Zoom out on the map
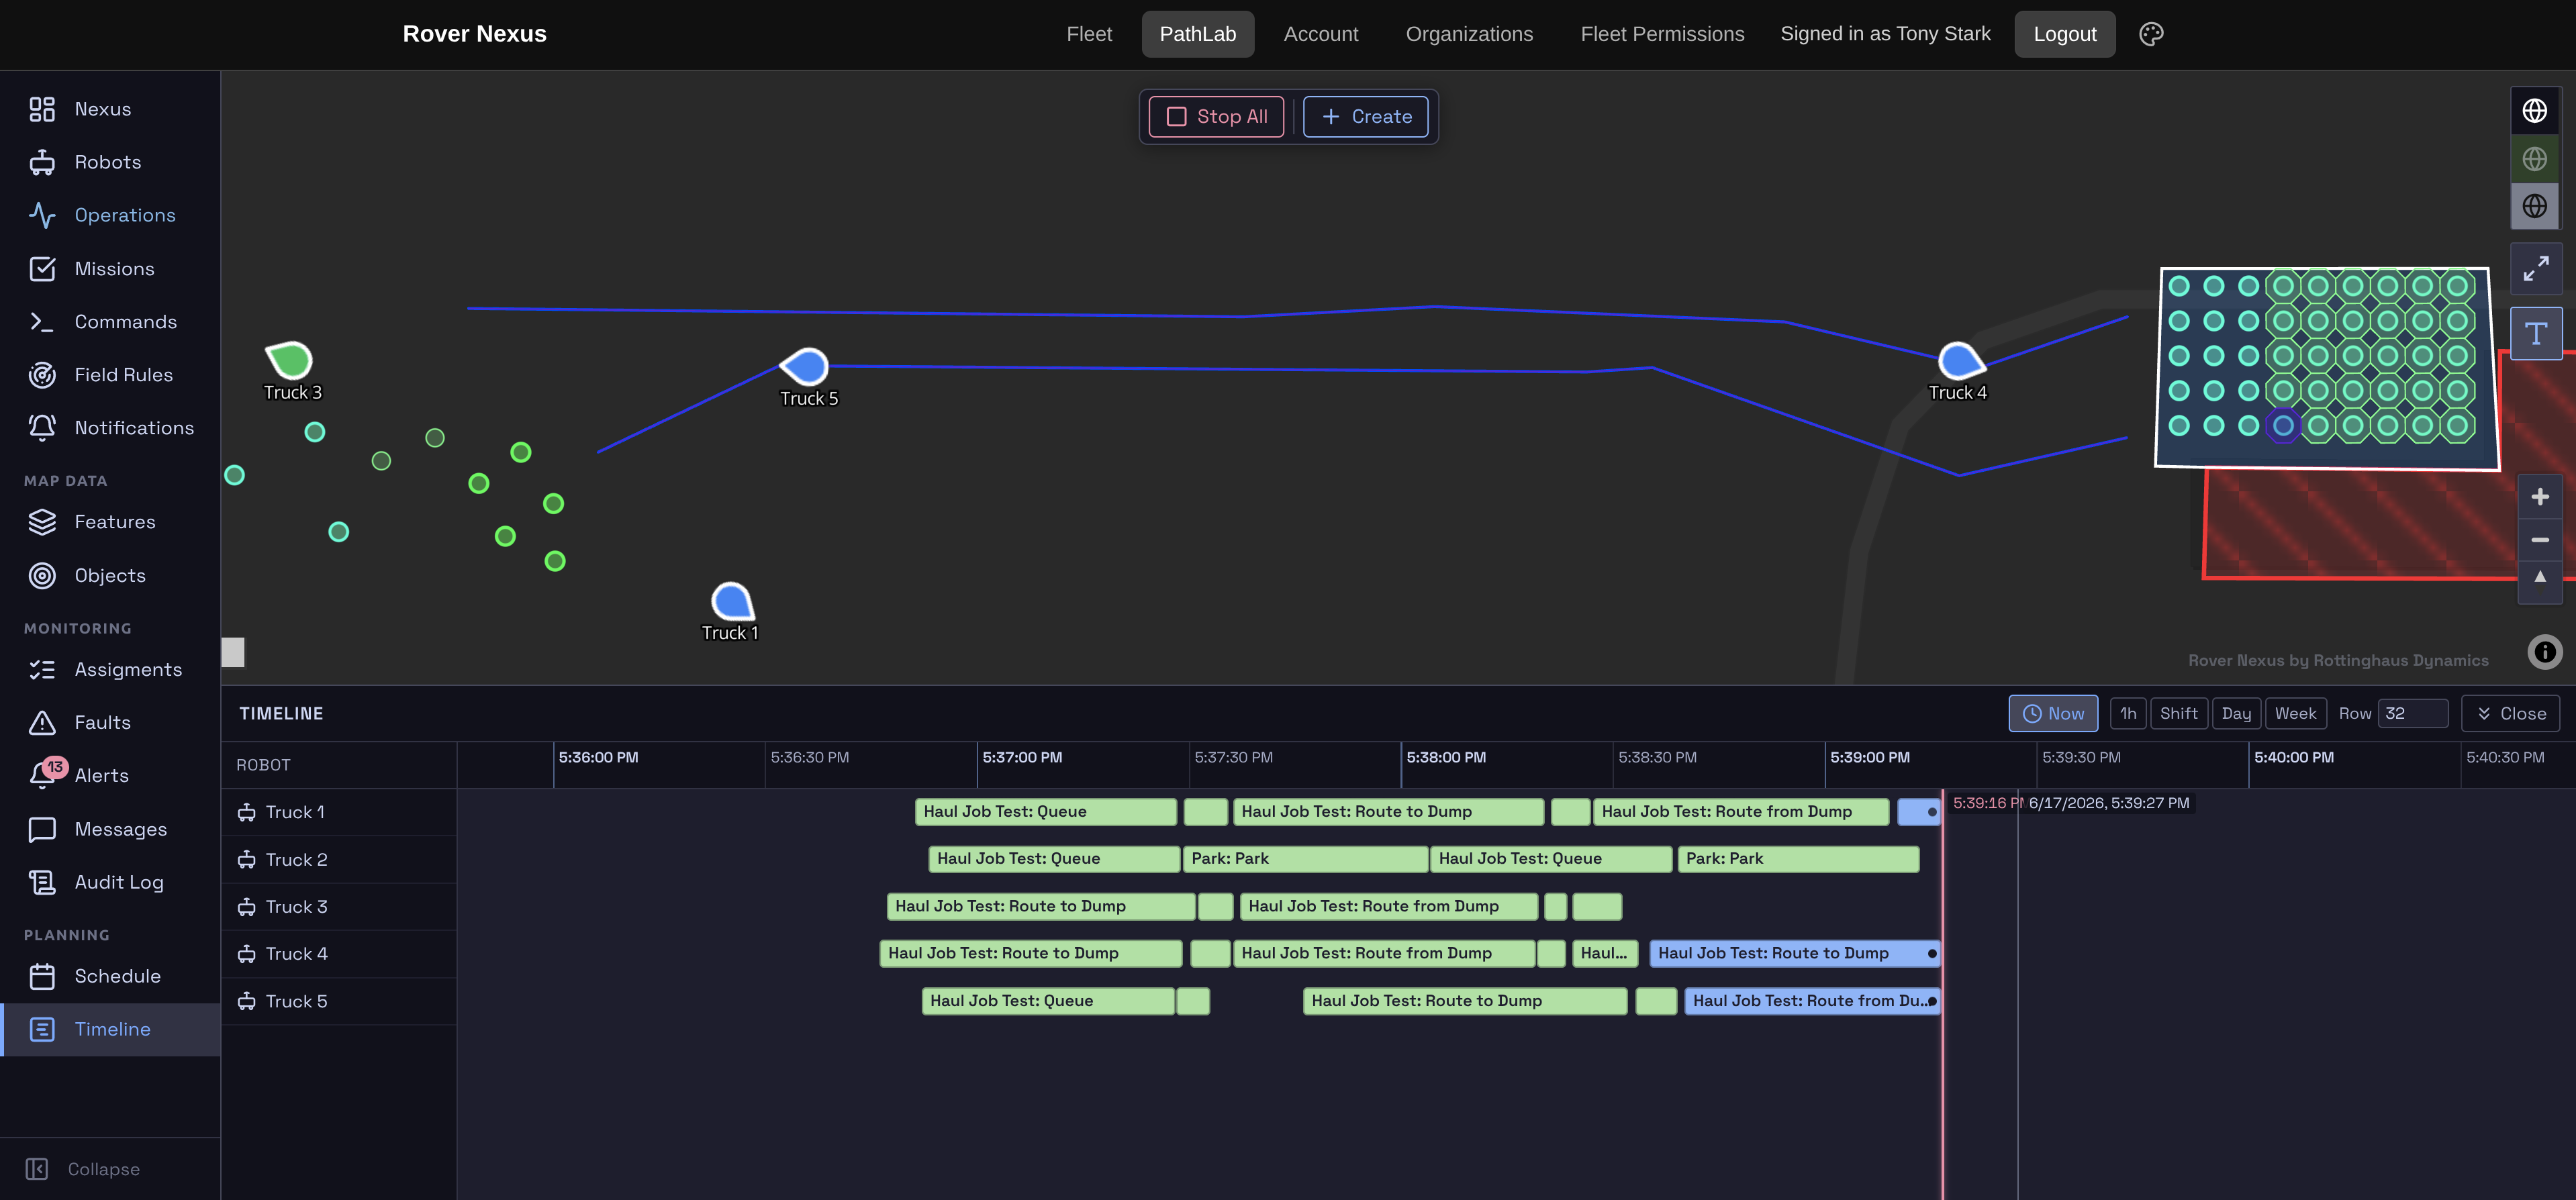The height and width of the screenshot is (1200, 2576). (2540, 540)
